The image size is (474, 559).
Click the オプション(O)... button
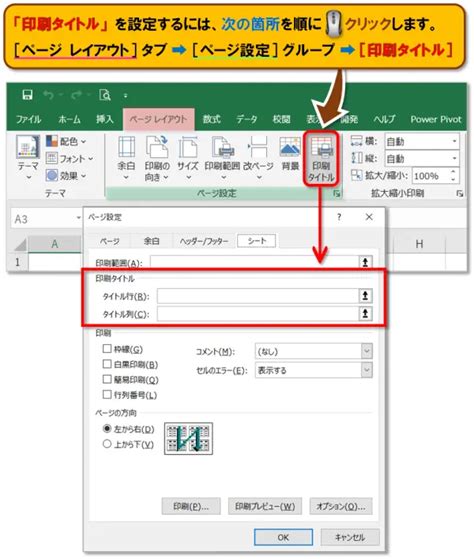pyautogui.click(x=341, y=506)
